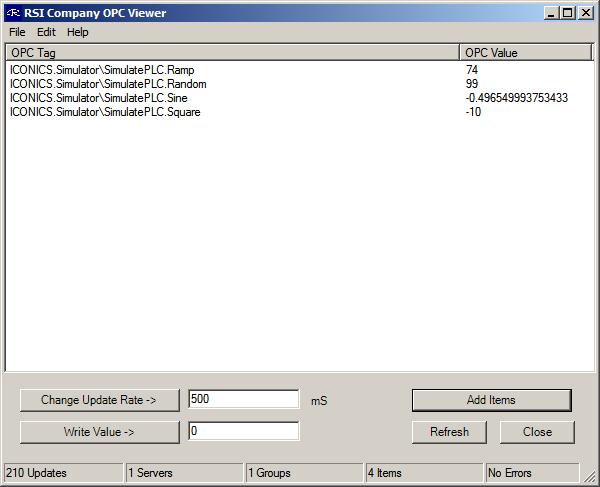The height and width of the screenshot is (487, 600).
Task: Focus the update rate field showing 500
Action: (x=243, y=399)
